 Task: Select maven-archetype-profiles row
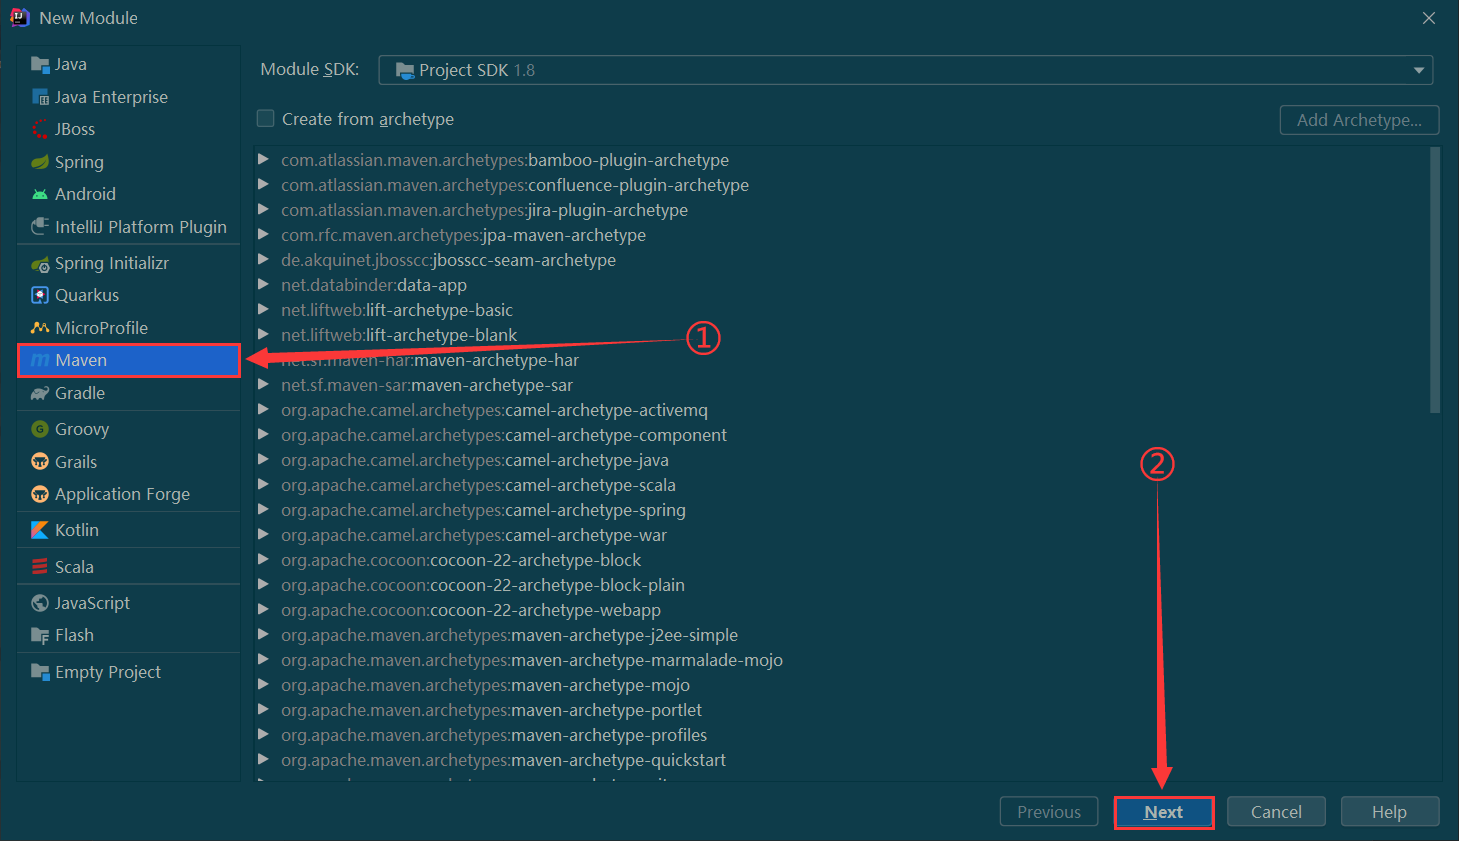pyautogui.click(x=842, y=735)
